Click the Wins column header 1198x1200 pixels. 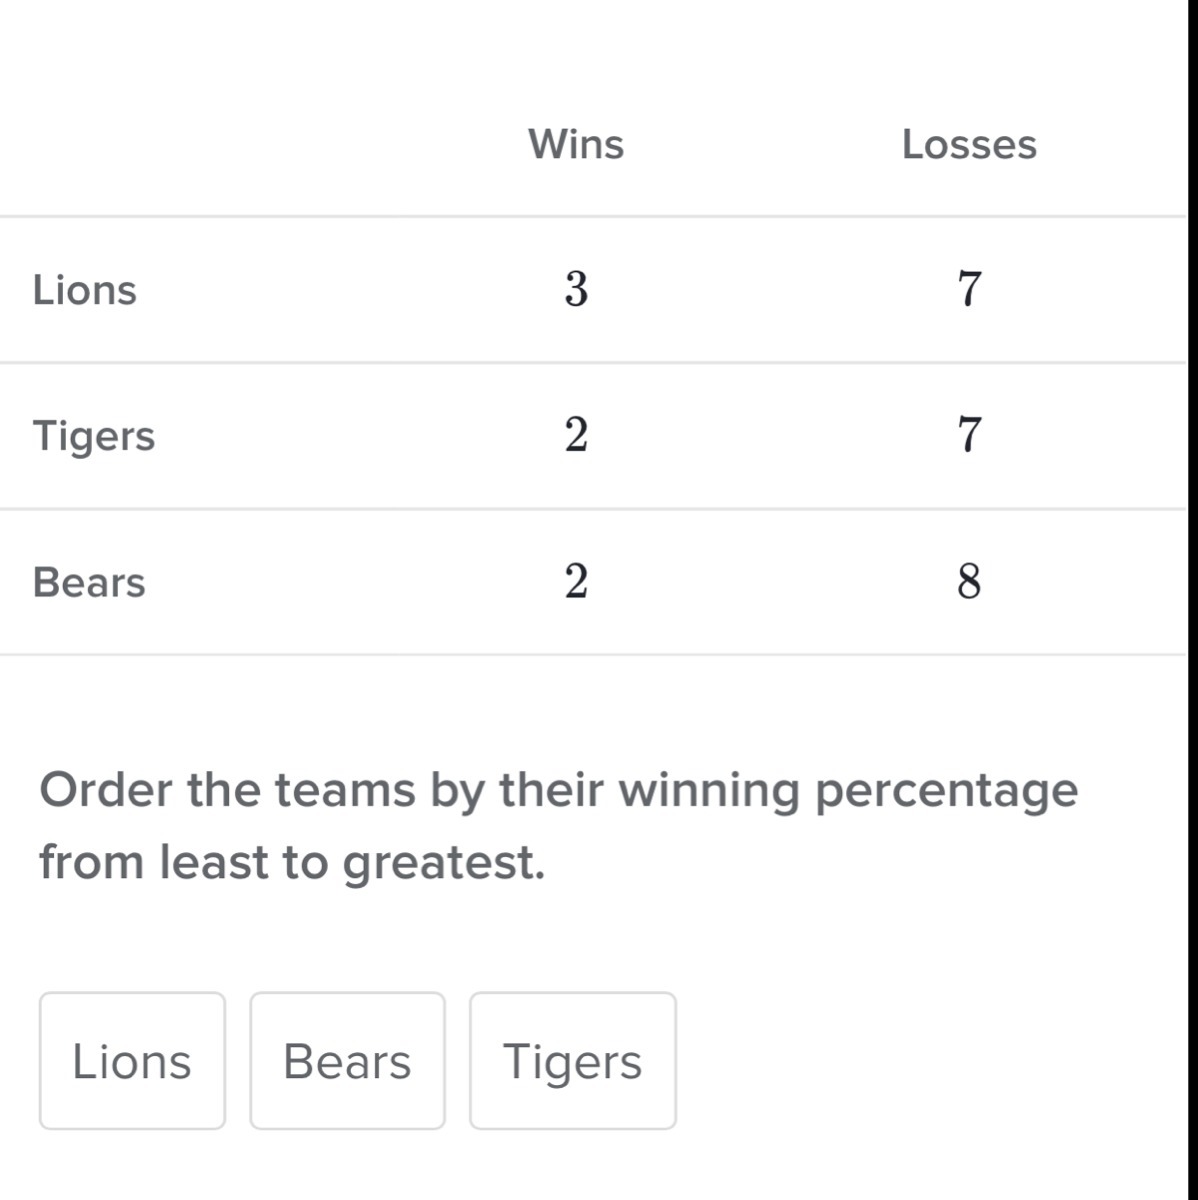pyautogui.click(x=576, y=144)
